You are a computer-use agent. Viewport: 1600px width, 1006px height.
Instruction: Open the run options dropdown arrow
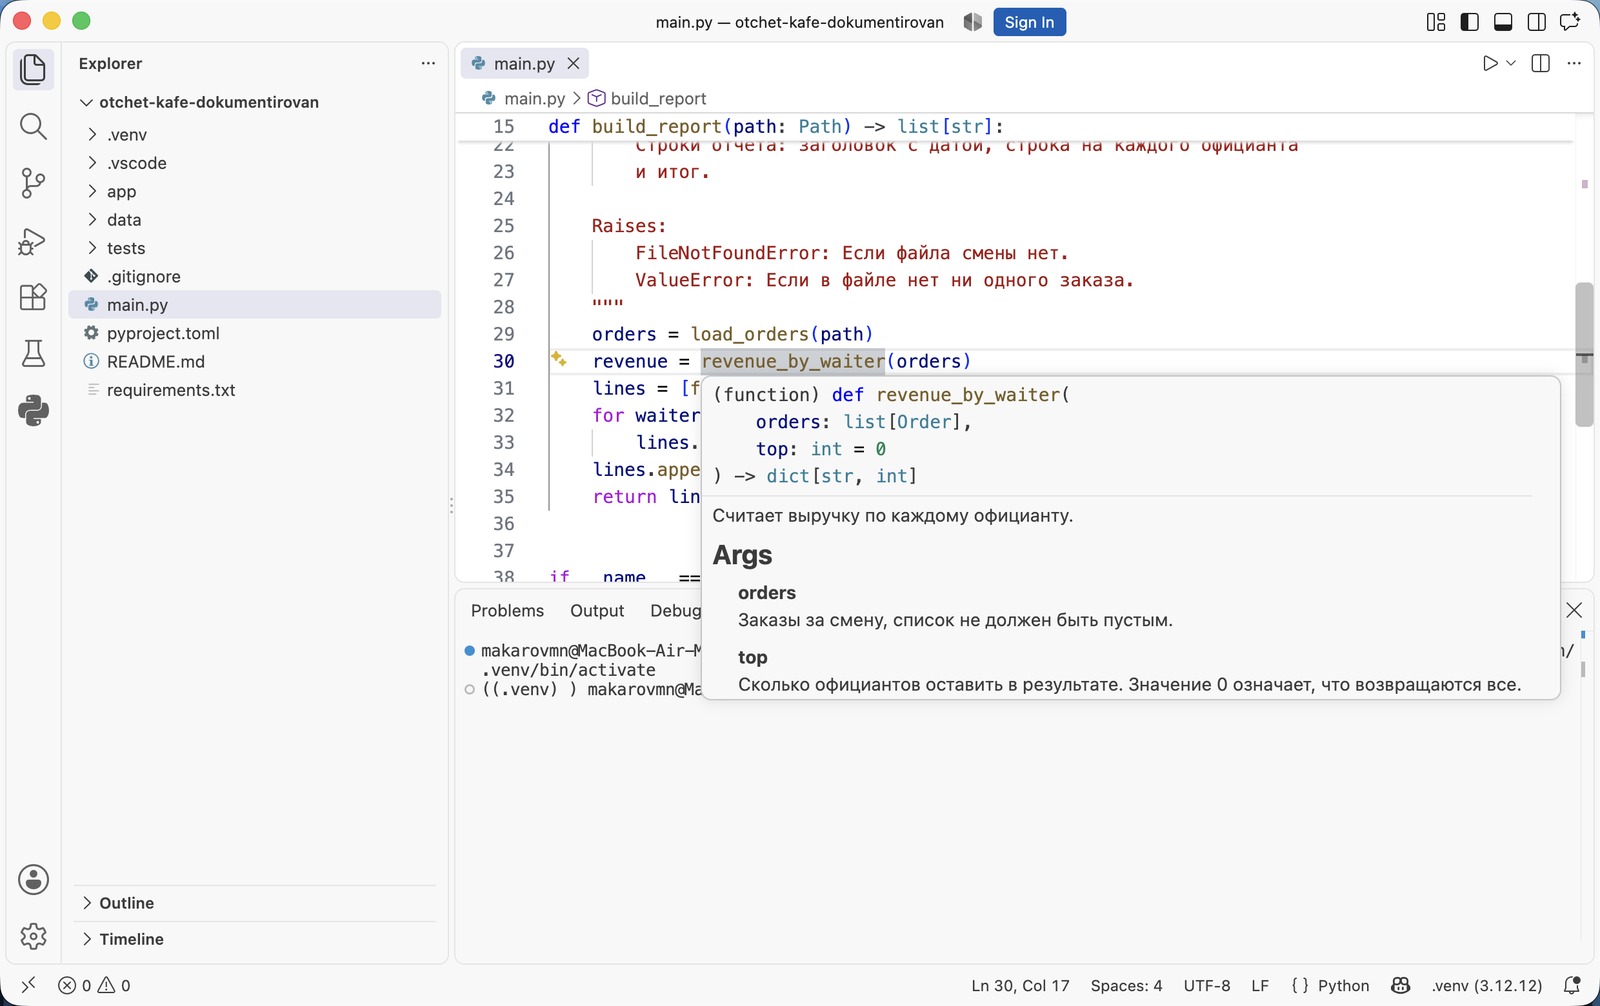pyautogui.click(x=1511, y=63)
